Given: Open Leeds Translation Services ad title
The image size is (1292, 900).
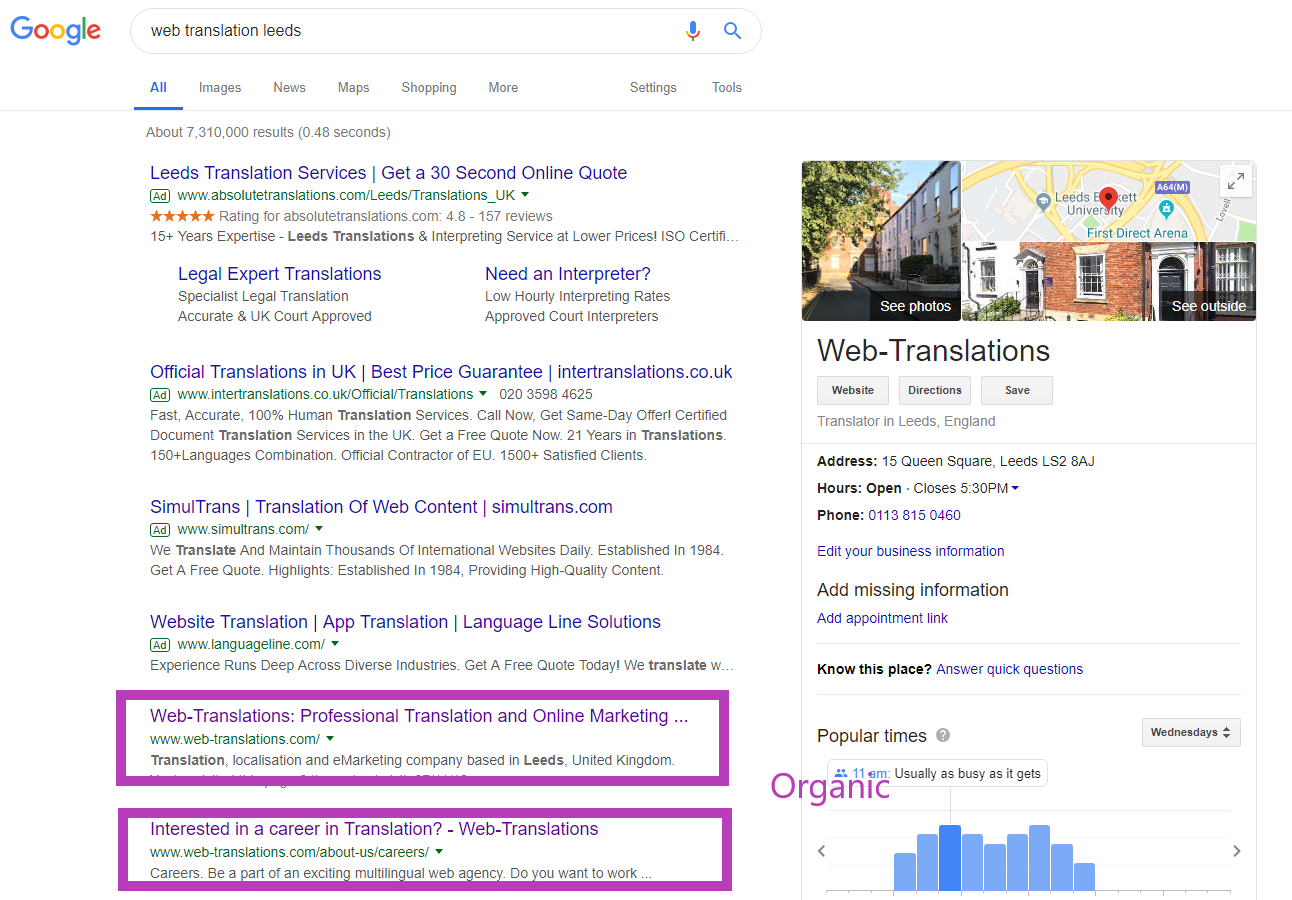Looking at the screenshot, I should [388, 173].
